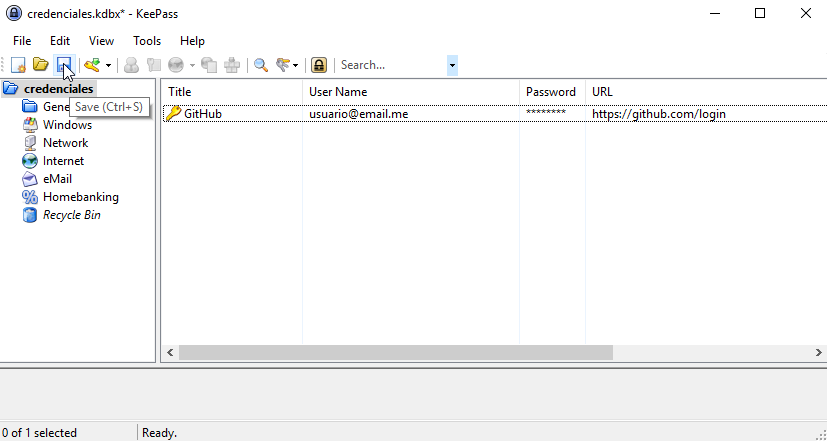Click the scroll left arrow of entry list
This screenshot has width=827, height=441.
coord(170,352)
